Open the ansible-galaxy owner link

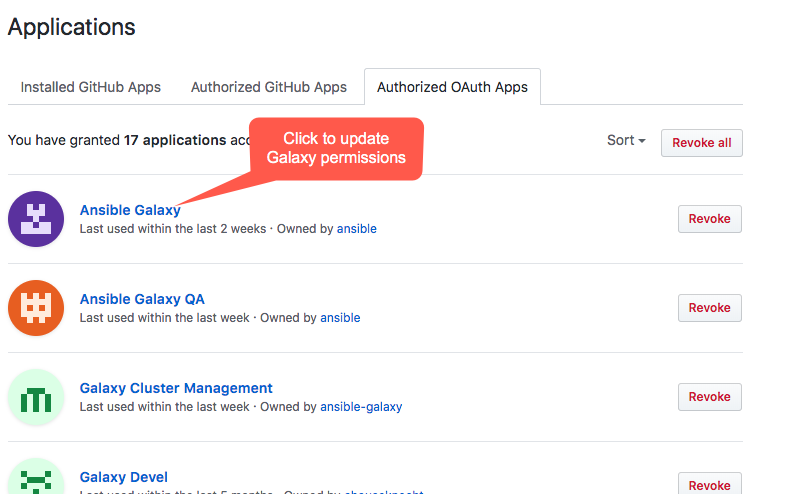click(361, 407)
